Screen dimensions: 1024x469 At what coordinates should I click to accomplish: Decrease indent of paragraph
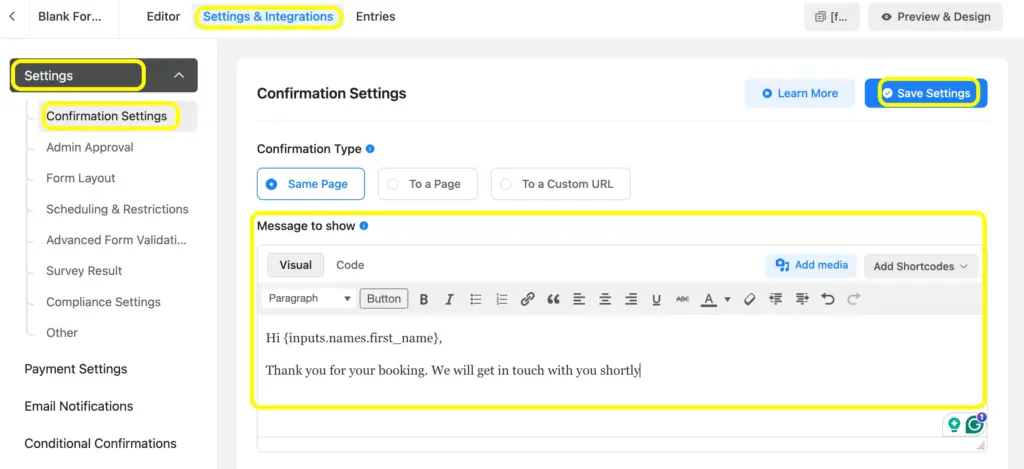pyautogui.click(x=776, y=299)
